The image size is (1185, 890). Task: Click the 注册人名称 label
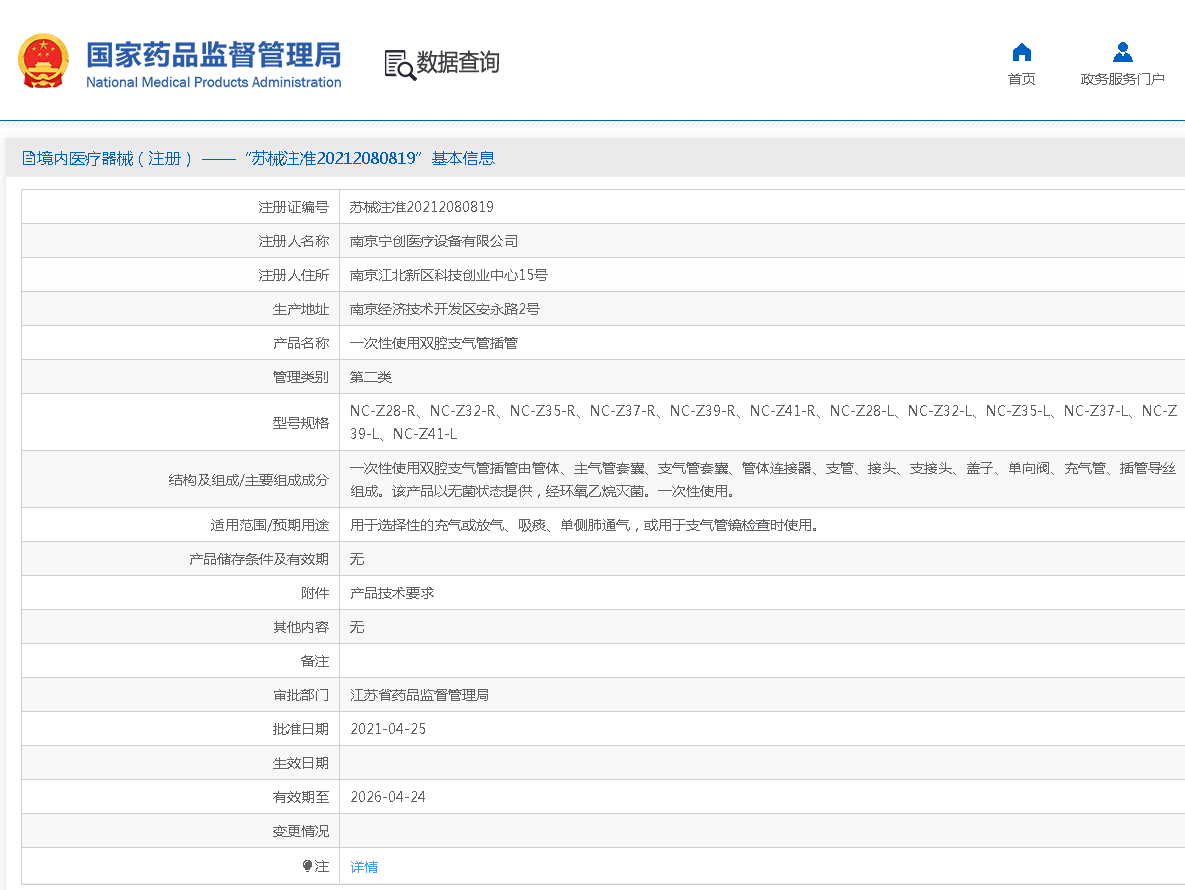tap(294, 241)
